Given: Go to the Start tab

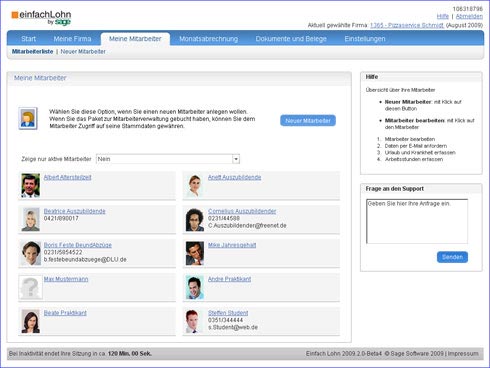Looking at the screenshot, I should pos(28,39).
